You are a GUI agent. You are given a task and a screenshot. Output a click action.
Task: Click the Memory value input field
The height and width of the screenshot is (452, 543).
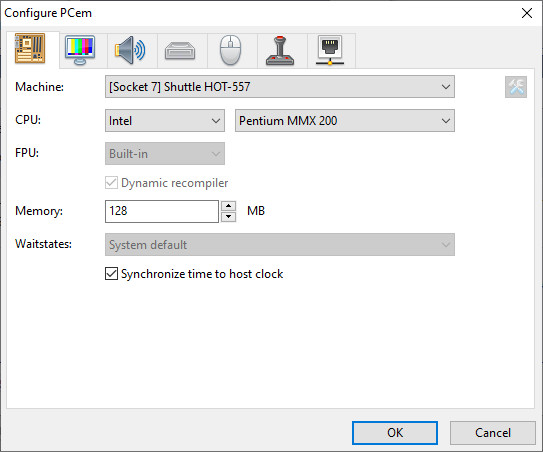pyautogui.click(x=162, y=211)
